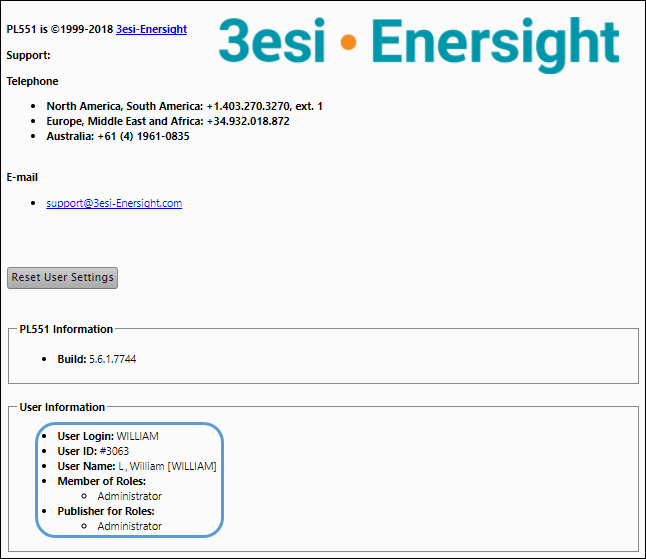The height and width of the screenshot is (559, 646).
Task: Click the Build 5.6.1.7744 version text
Action: point(96,359)
